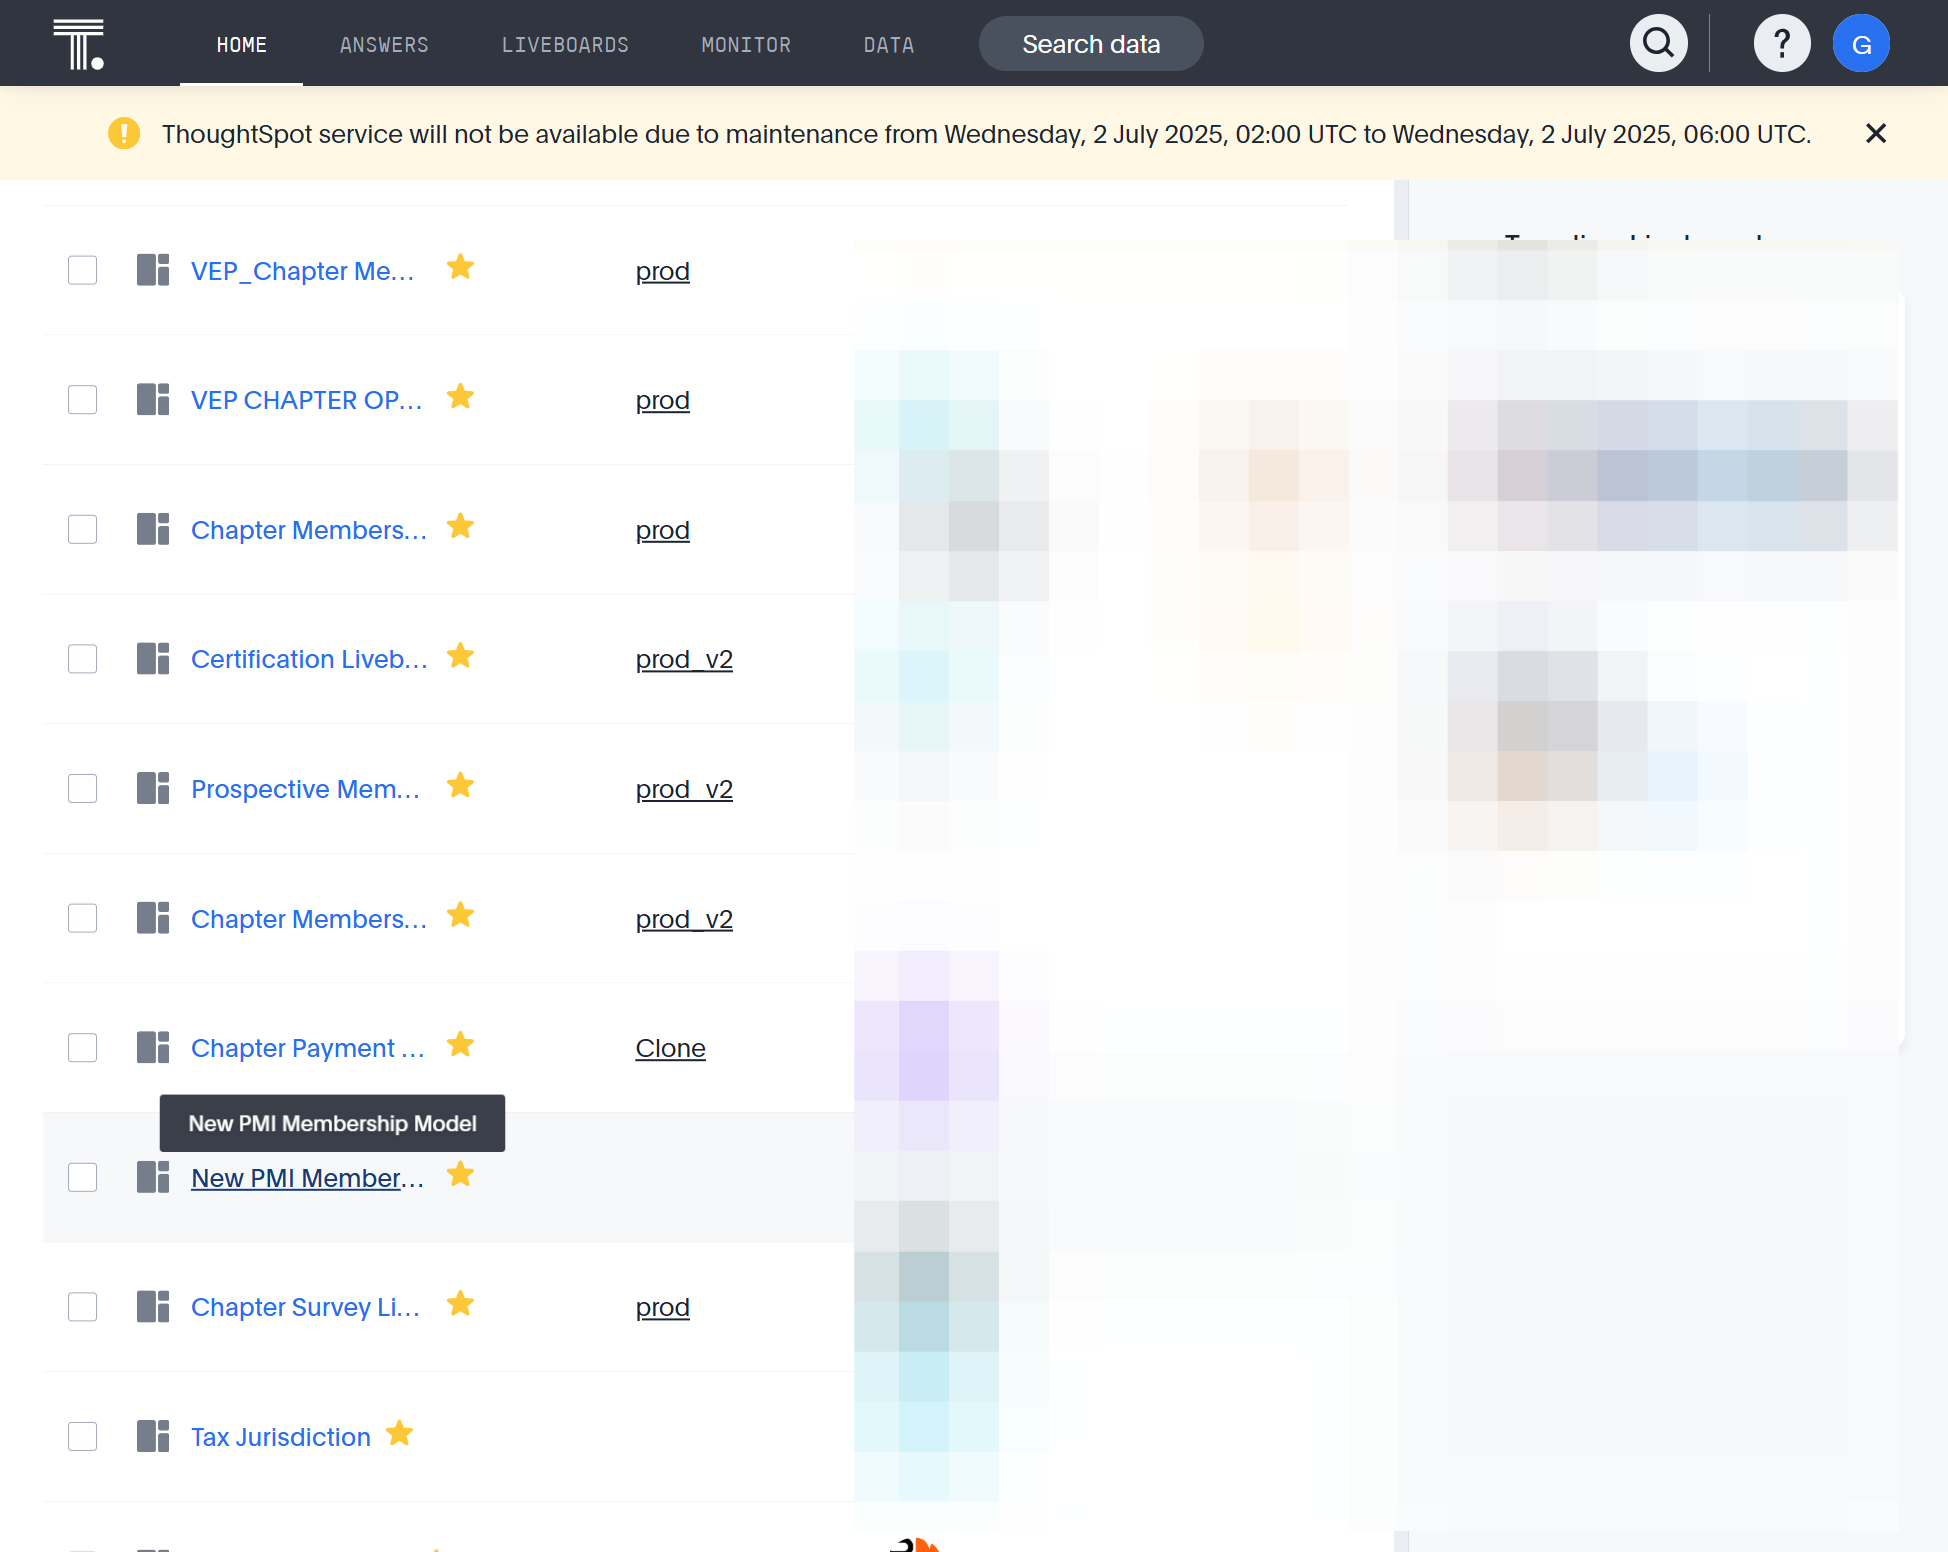Open the MONITOR tab
Image resolution: width=1948 pixels, height=1552 pixels.
[746, 45]
